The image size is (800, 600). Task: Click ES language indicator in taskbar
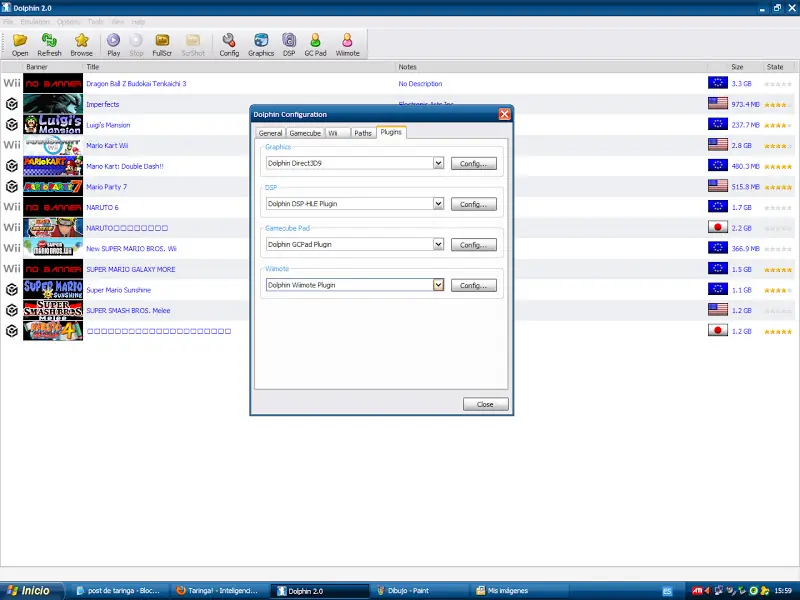(x=667, y=591)
